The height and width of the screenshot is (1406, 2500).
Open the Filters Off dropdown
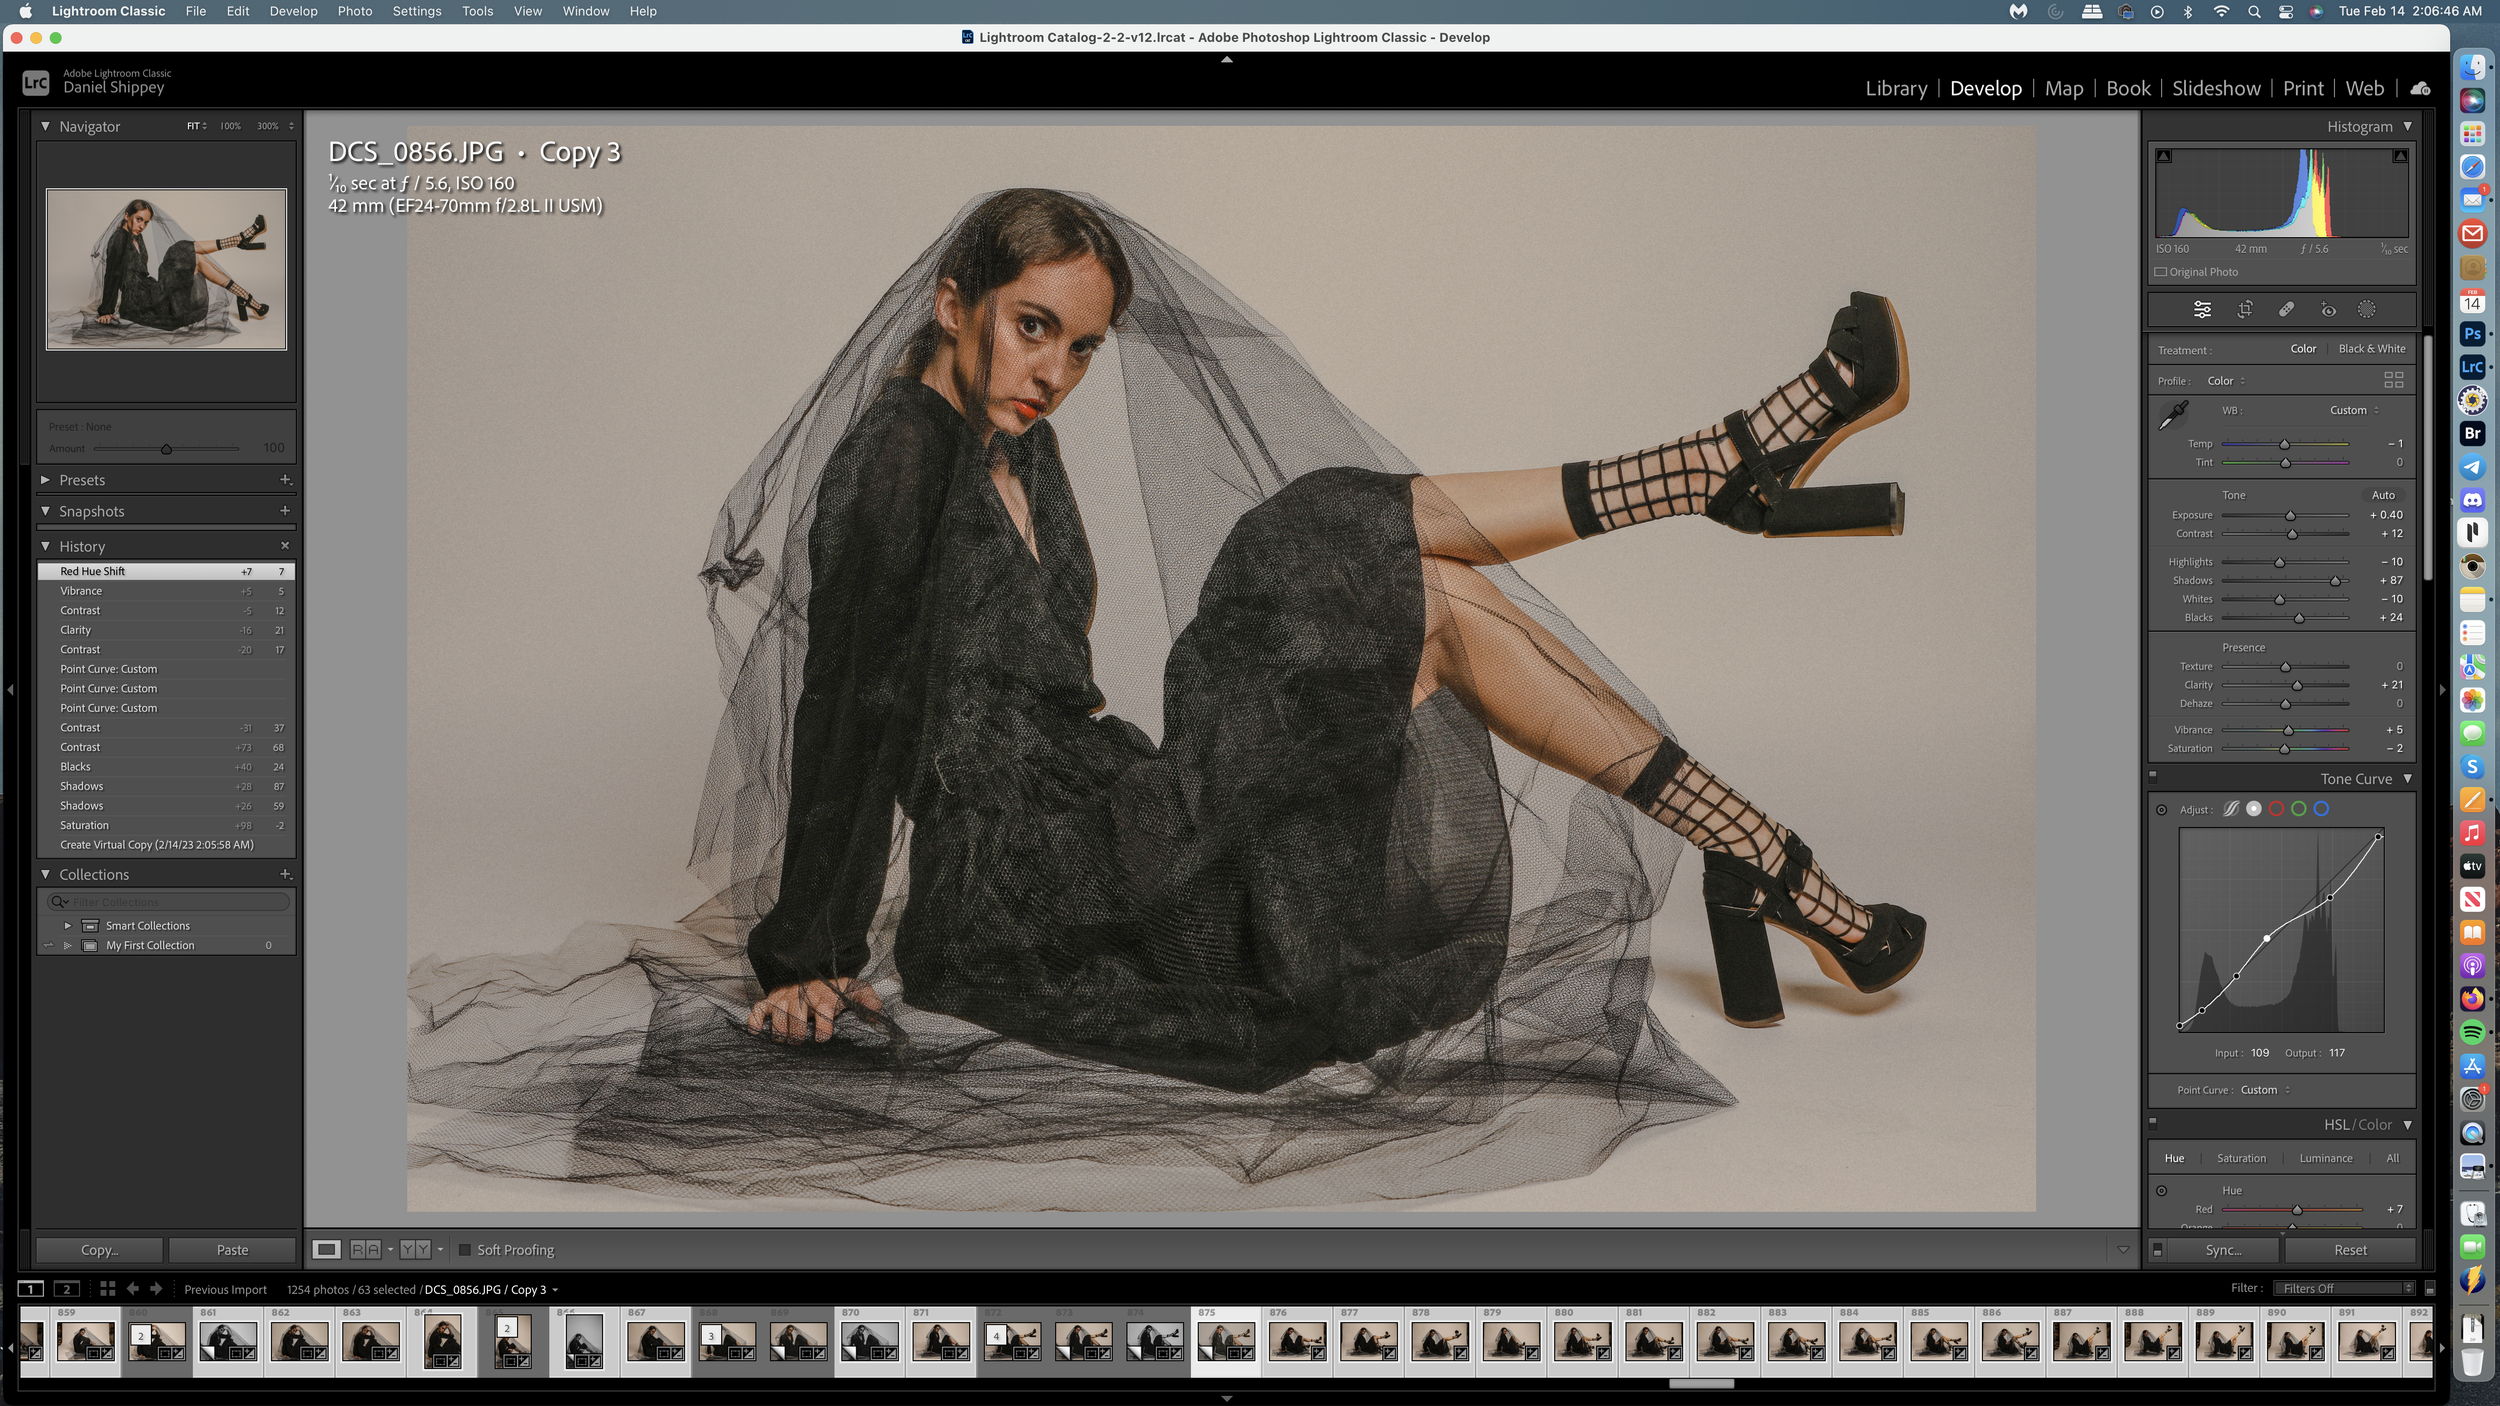tap(2343, 1289)
